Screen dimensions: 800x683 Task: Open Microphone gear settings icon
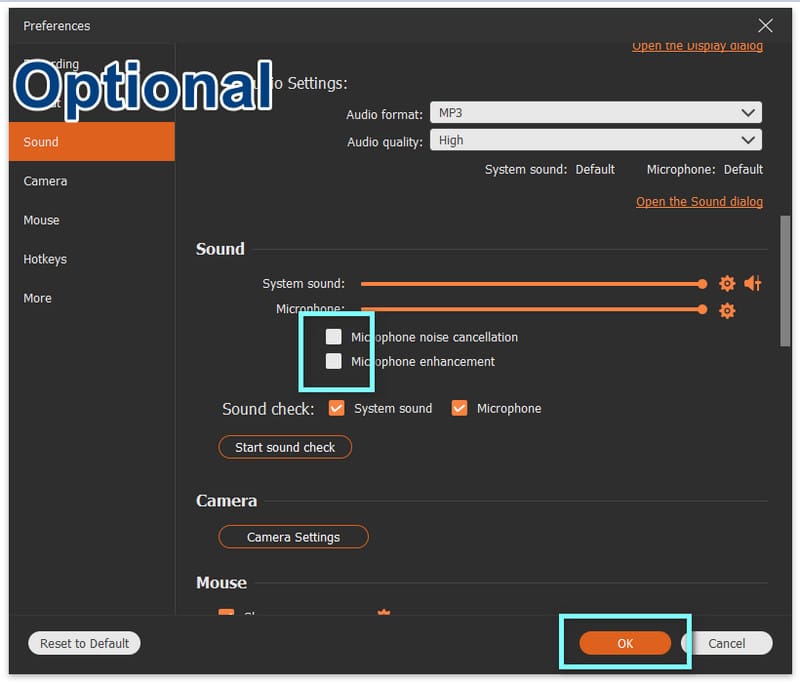[727, 311]
